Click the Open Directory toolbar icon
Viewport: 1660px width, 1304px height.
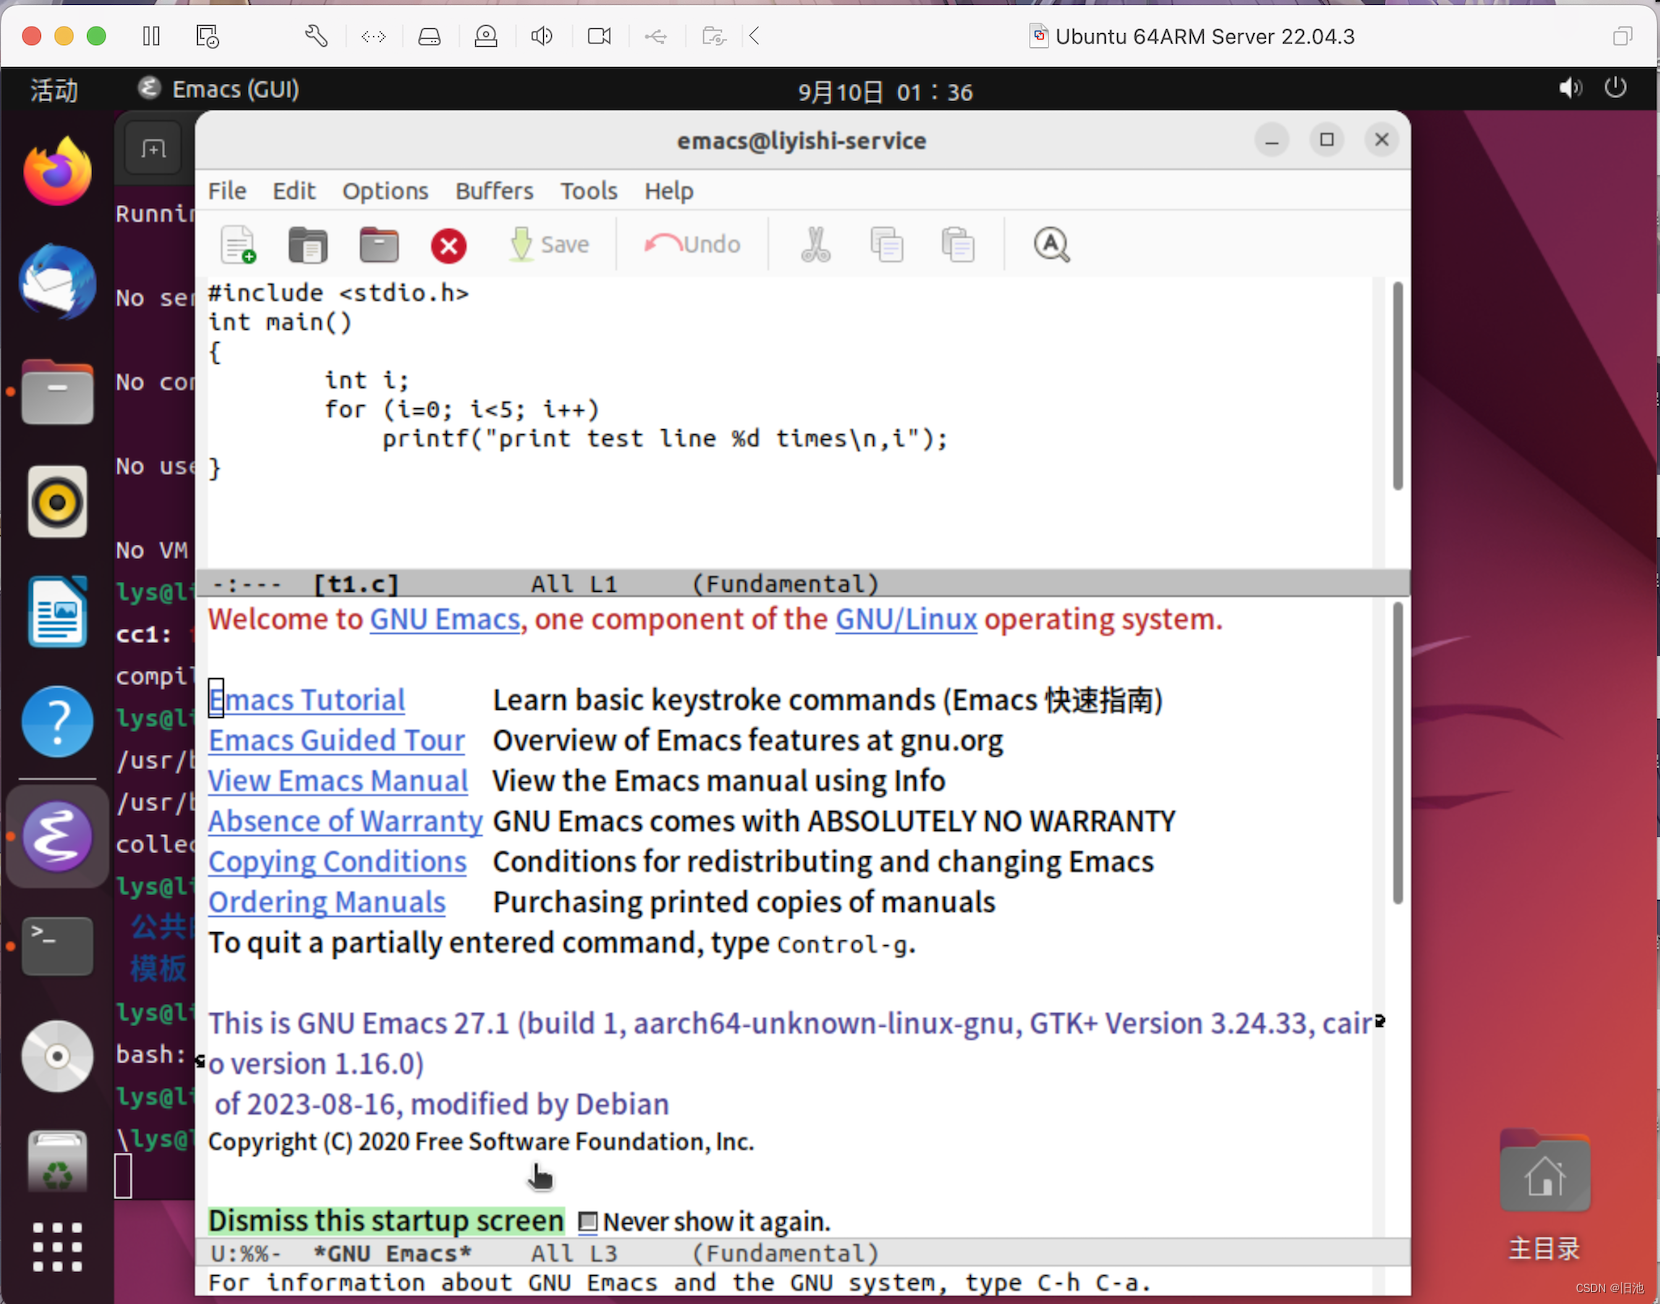click(x=379, y=245)
